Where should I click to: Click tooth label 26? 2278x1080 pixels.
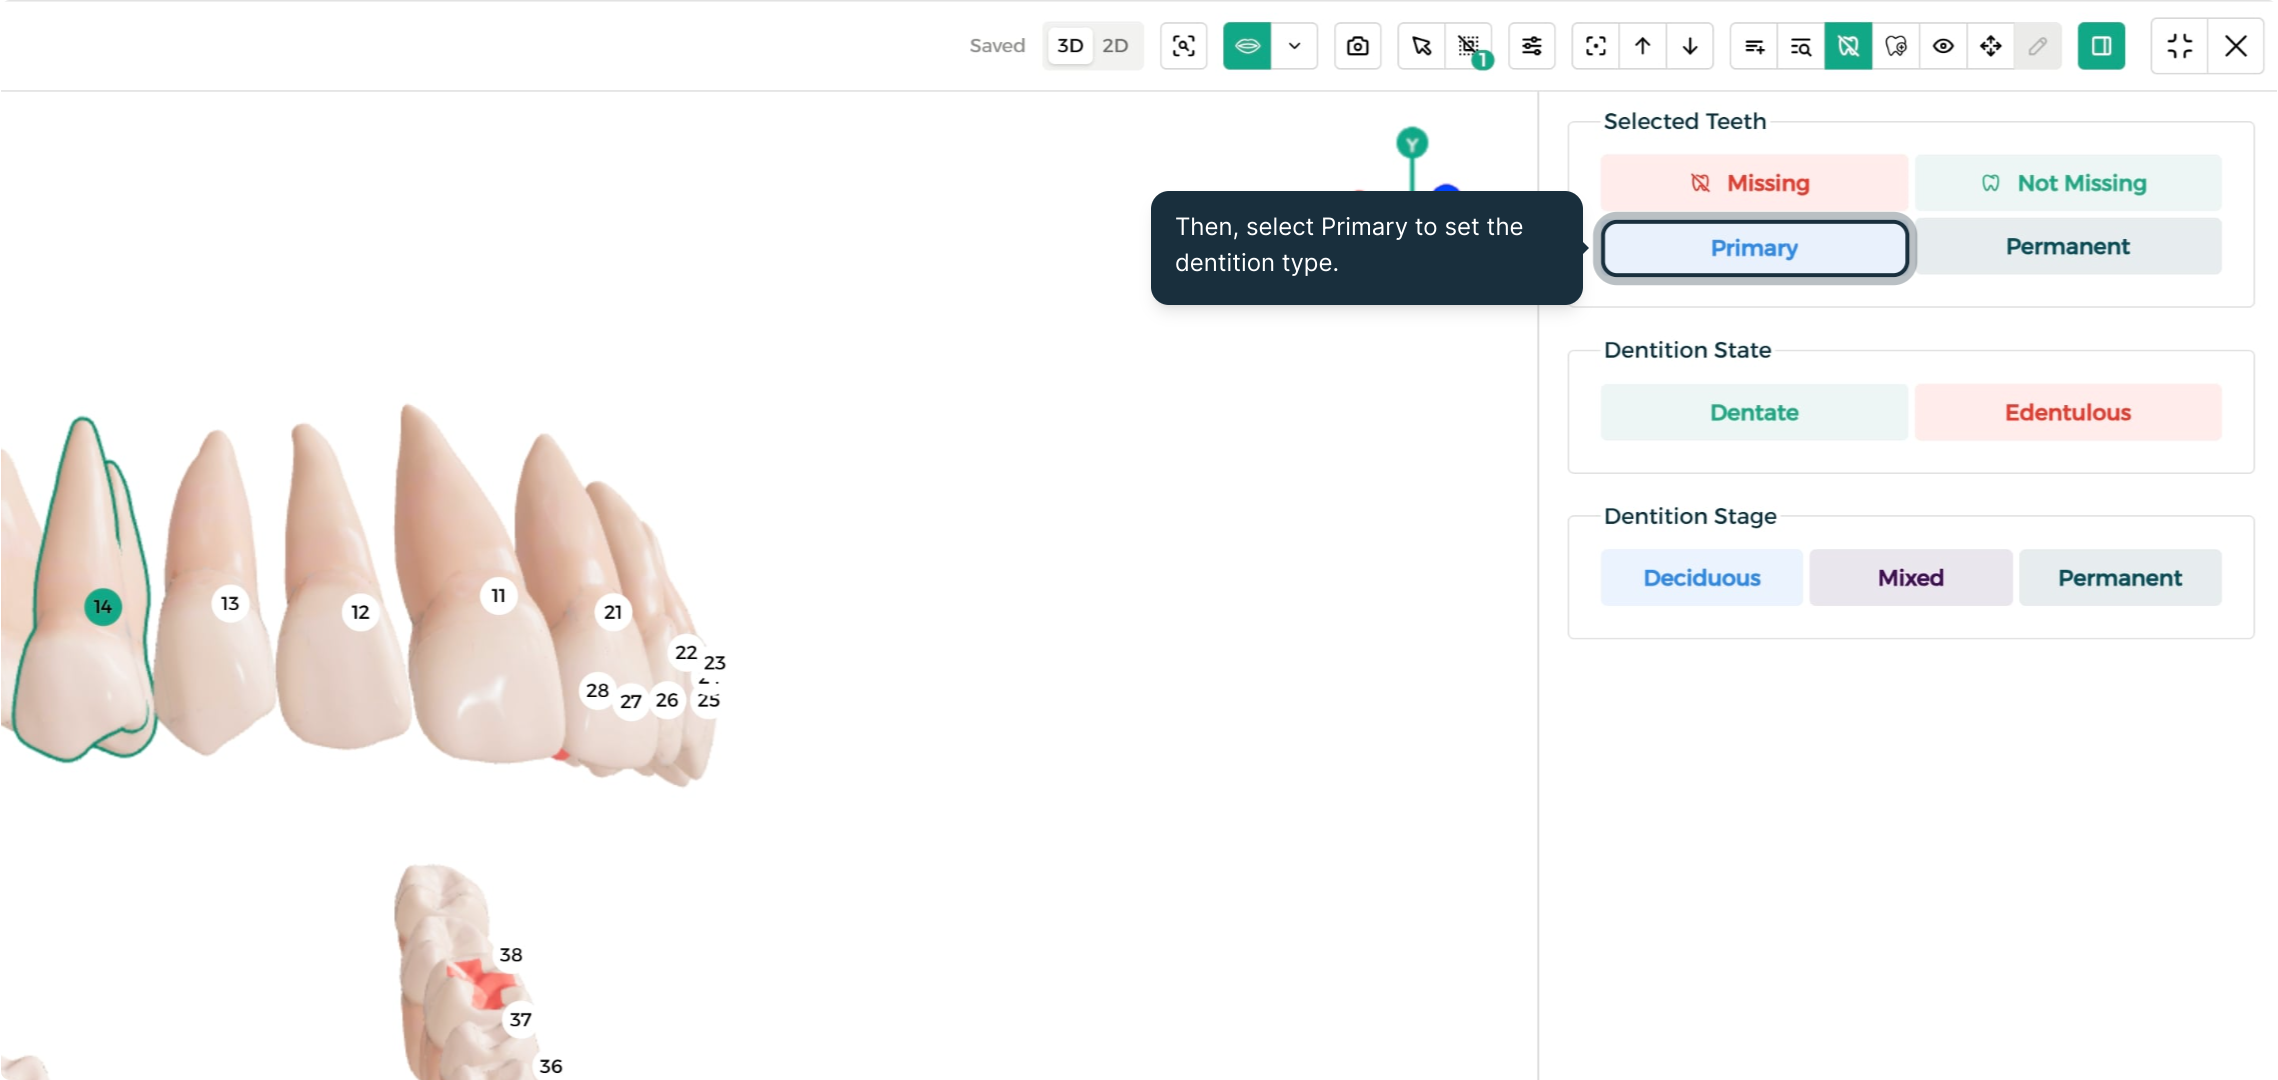pos(667,700)
